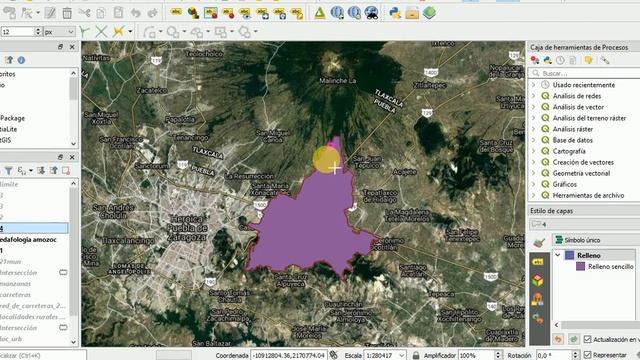Click the Coordenada input field

tap(289, 355)
